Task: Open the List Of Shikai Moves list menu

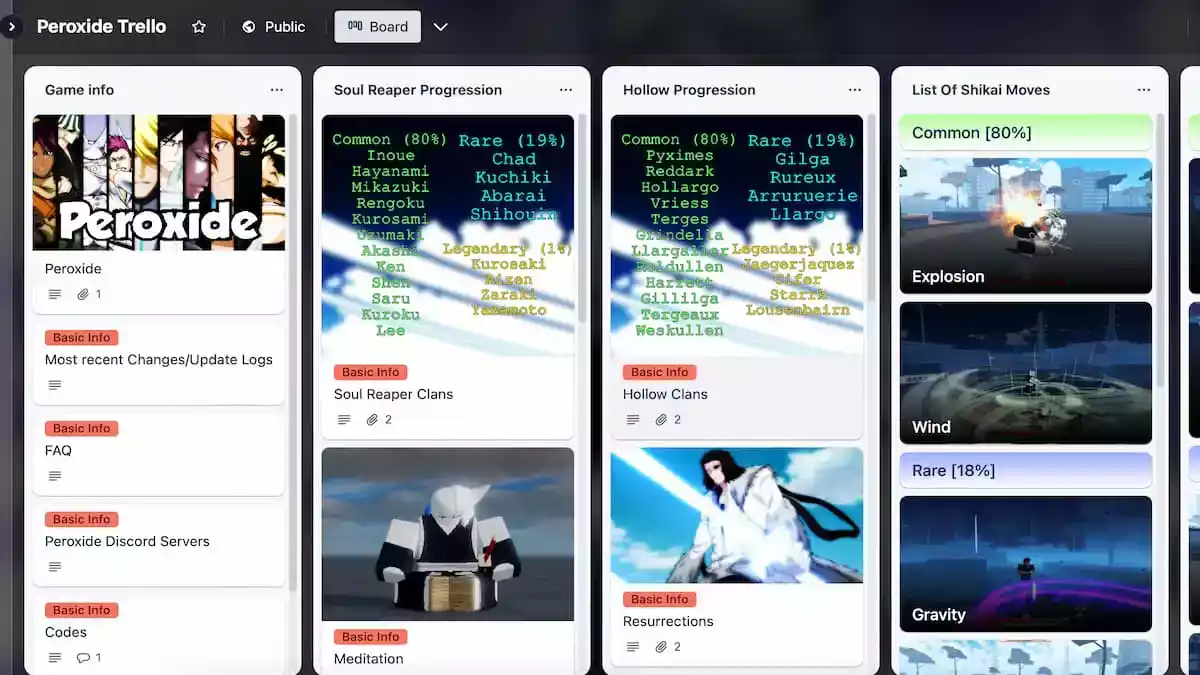Action: pyautogui.click(x=1143, y=89)
